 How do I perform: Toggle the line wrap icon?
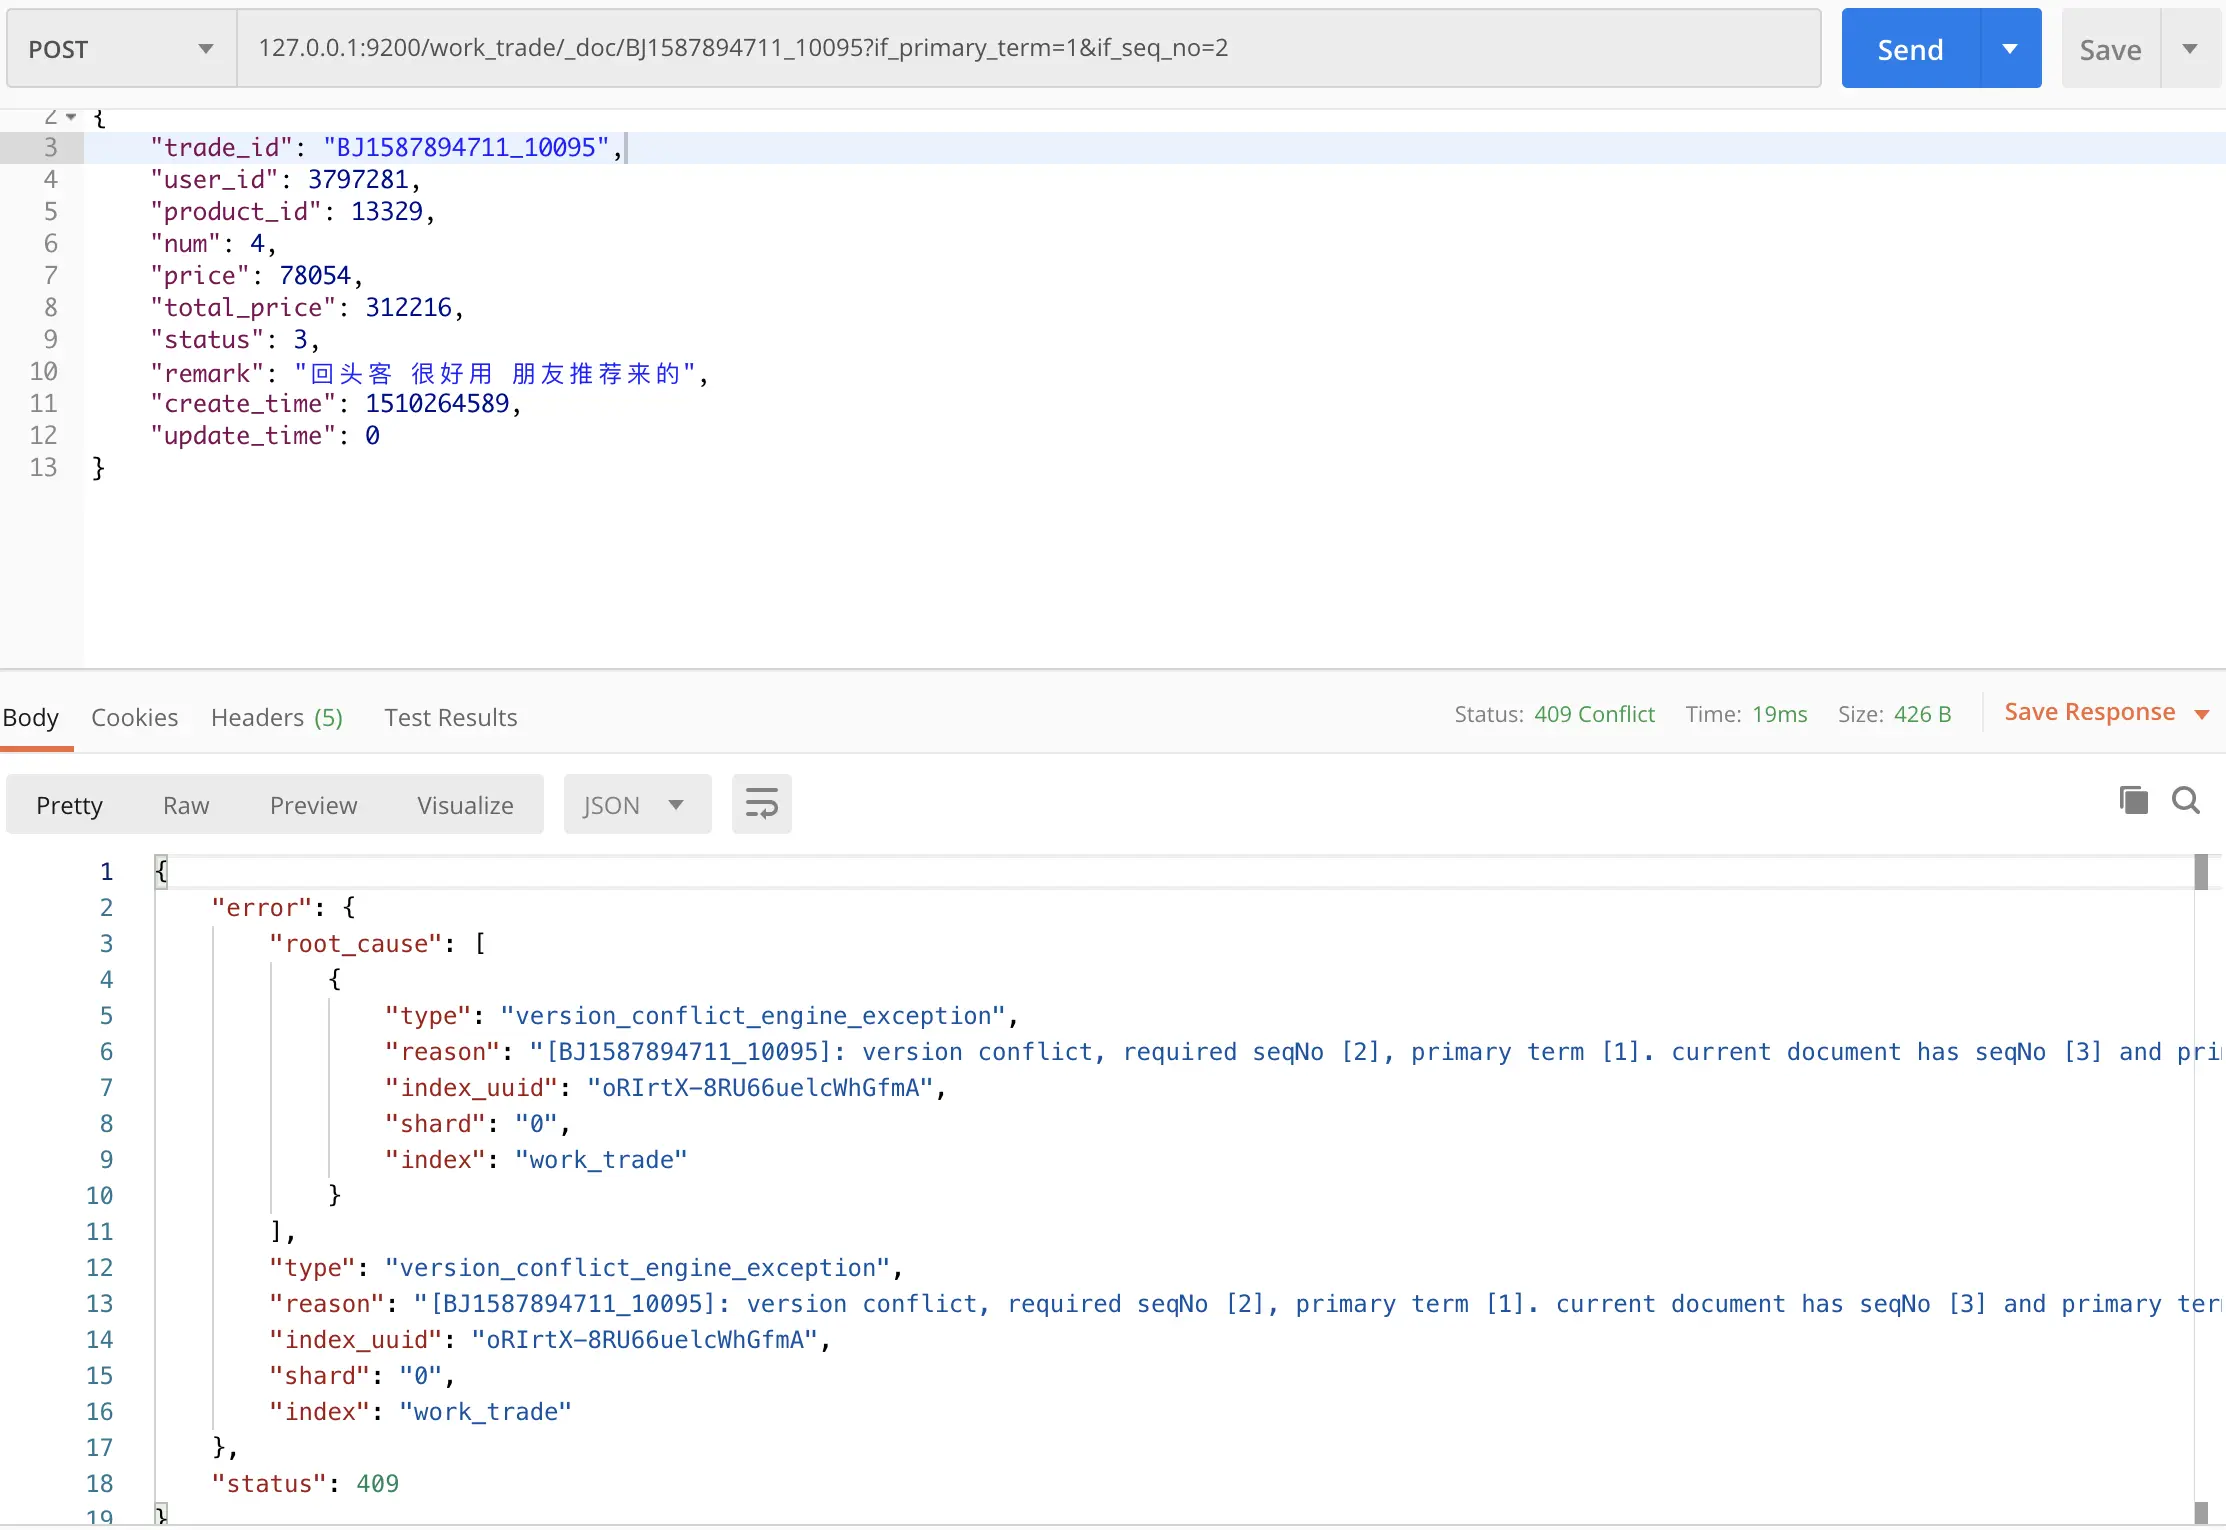761,804
